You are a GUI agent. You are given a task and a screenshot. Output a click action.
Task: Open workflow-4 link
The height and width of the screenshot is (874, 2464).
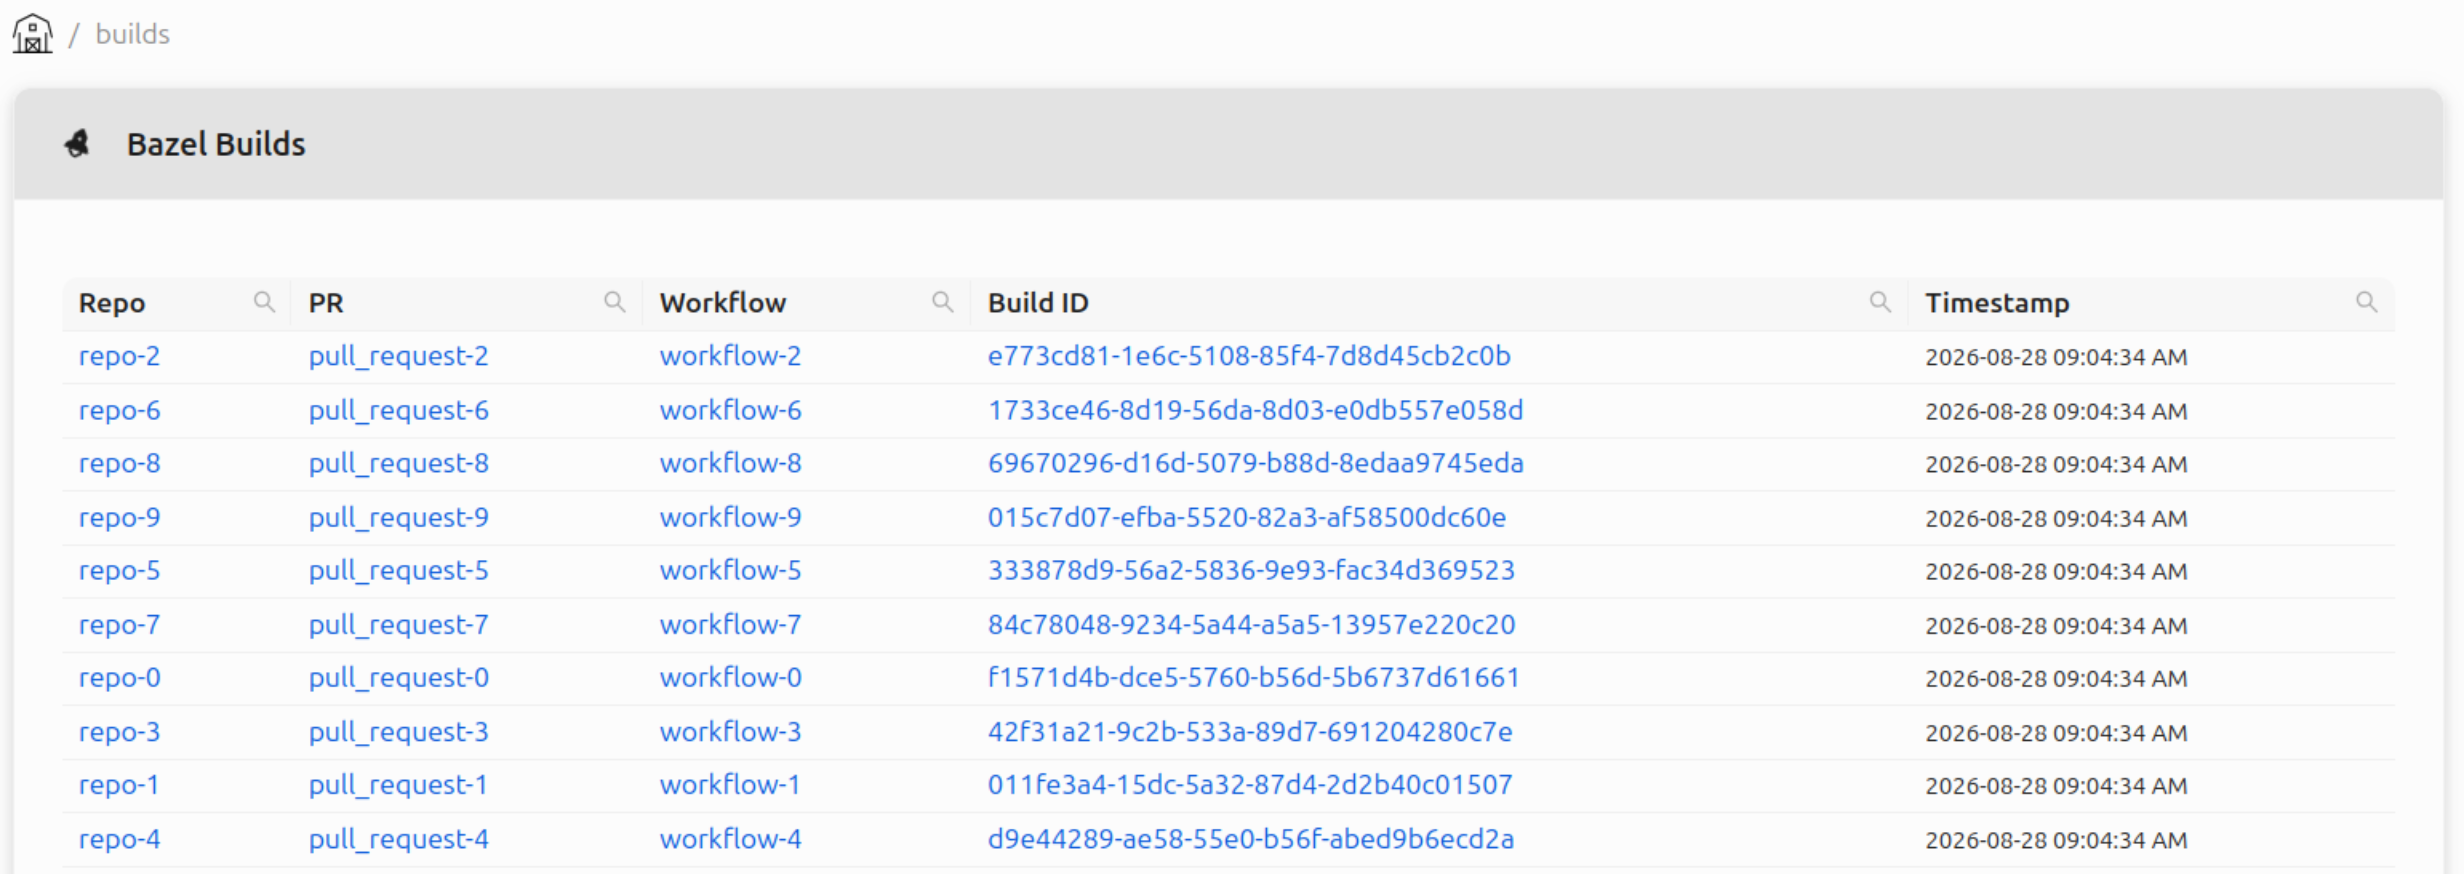[x=731, y=838]
